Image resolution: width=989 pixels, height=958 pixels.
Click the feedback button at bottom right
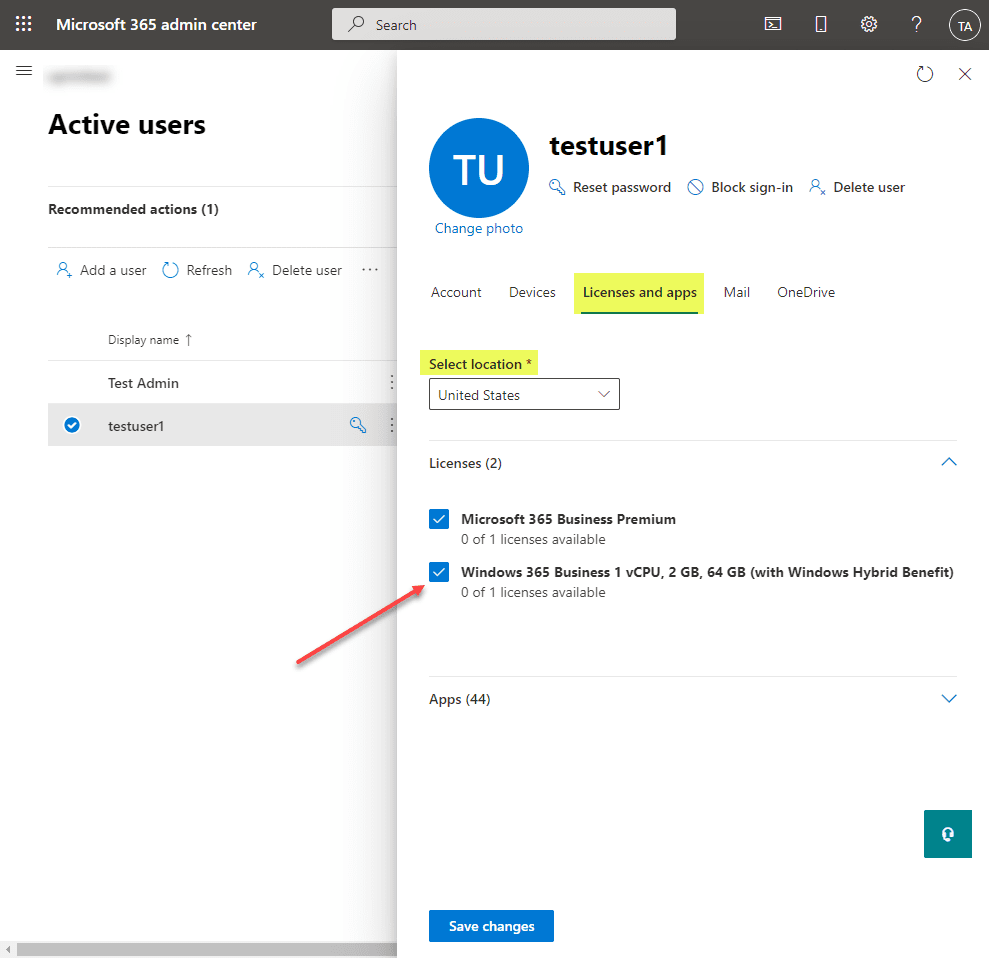click(x=947, y=833)
